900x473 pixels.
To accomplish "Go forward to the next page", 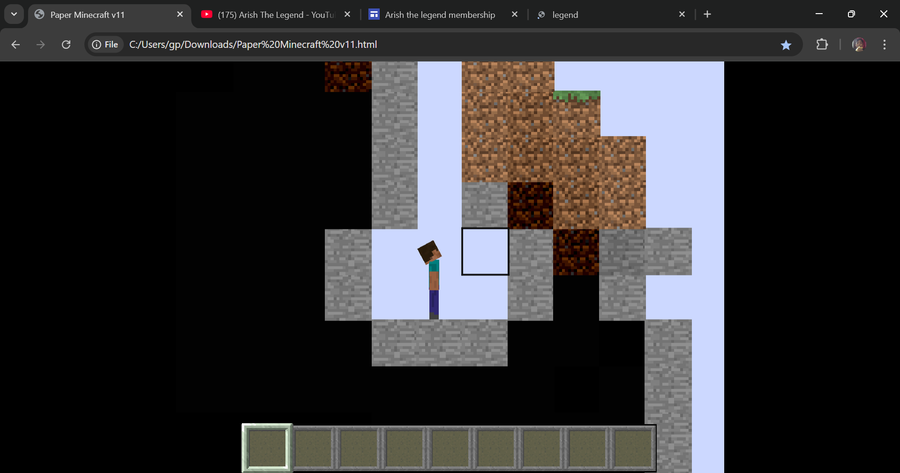I will [40, 44].
